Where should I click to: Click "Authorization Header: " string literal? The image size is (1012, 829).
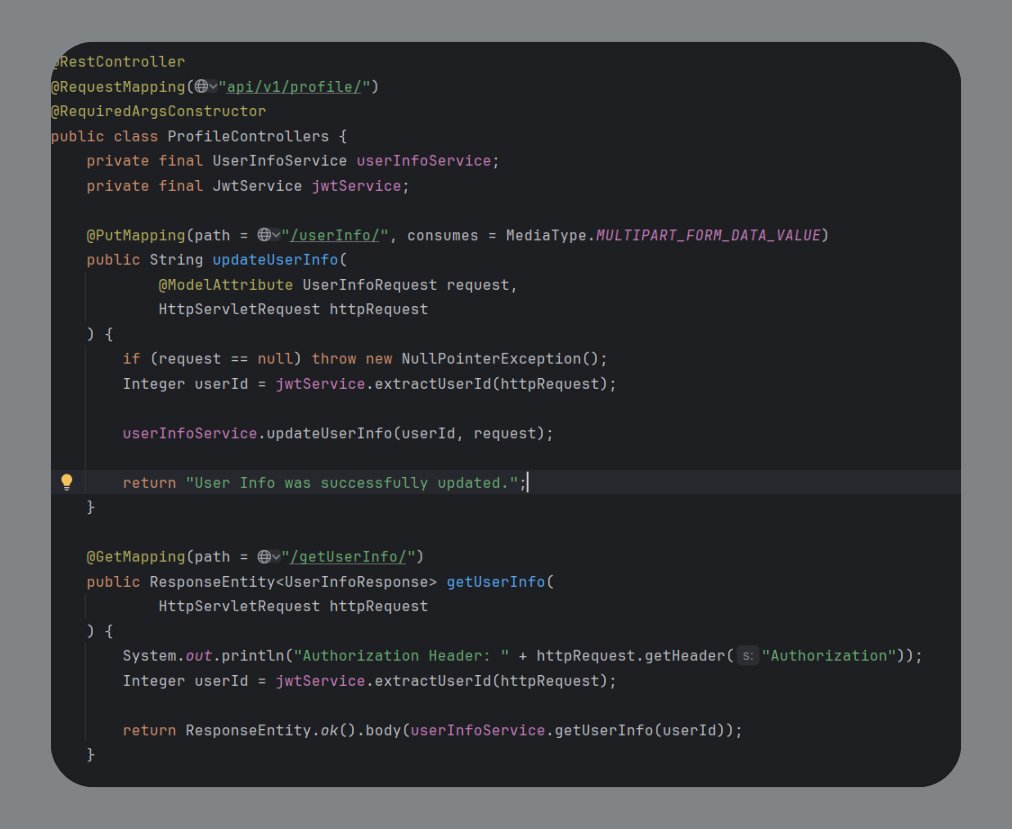pos(401,656)
